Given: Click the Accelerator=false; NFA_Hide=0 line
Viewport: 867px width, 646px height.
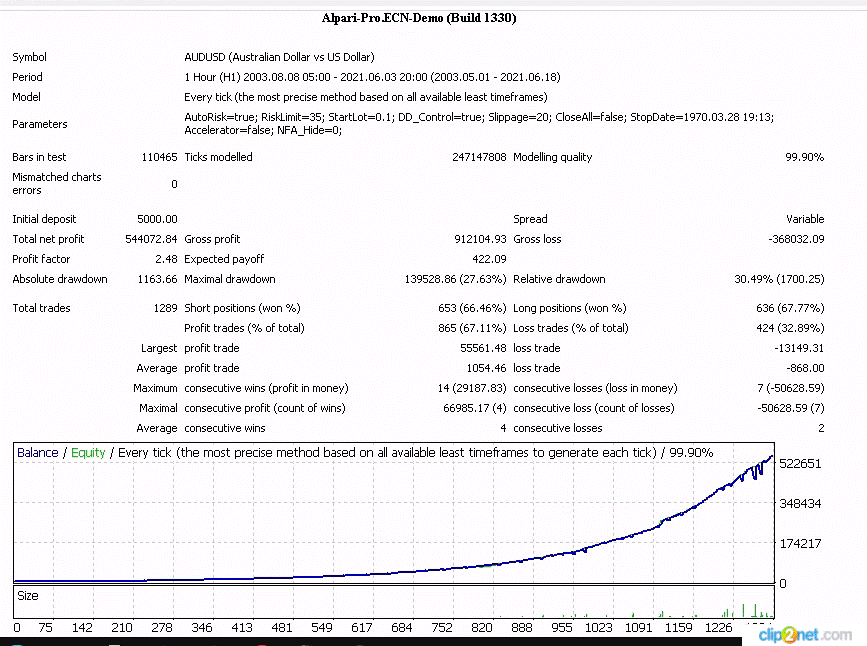Looking at the screenshot, I should click(x=263, y=130).
